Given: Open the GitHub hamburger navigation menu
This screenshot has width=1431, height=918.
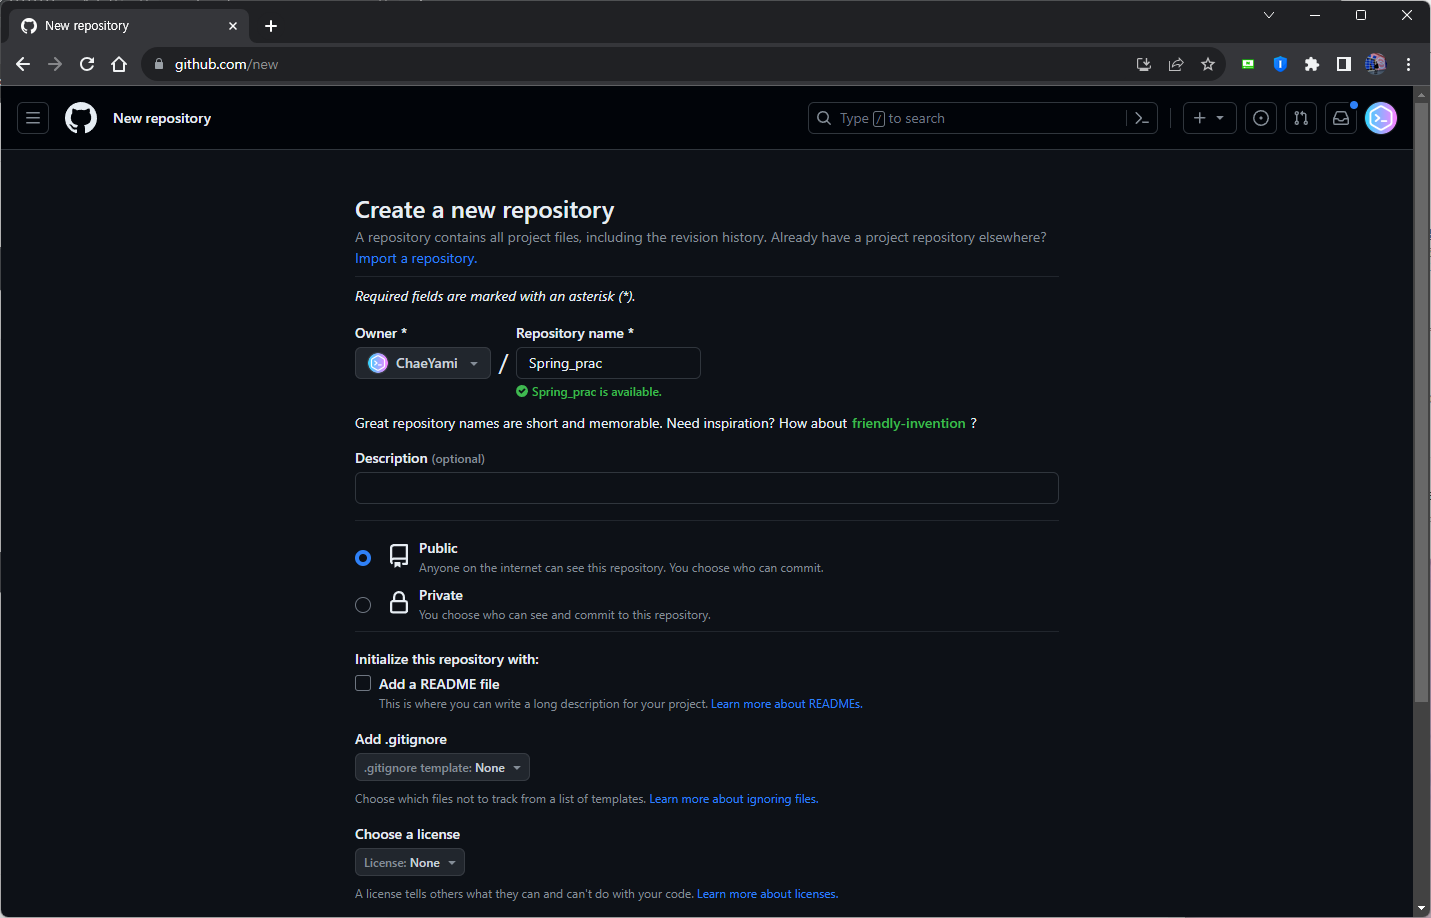Looking at the screenshot, I should pos(33,118).
